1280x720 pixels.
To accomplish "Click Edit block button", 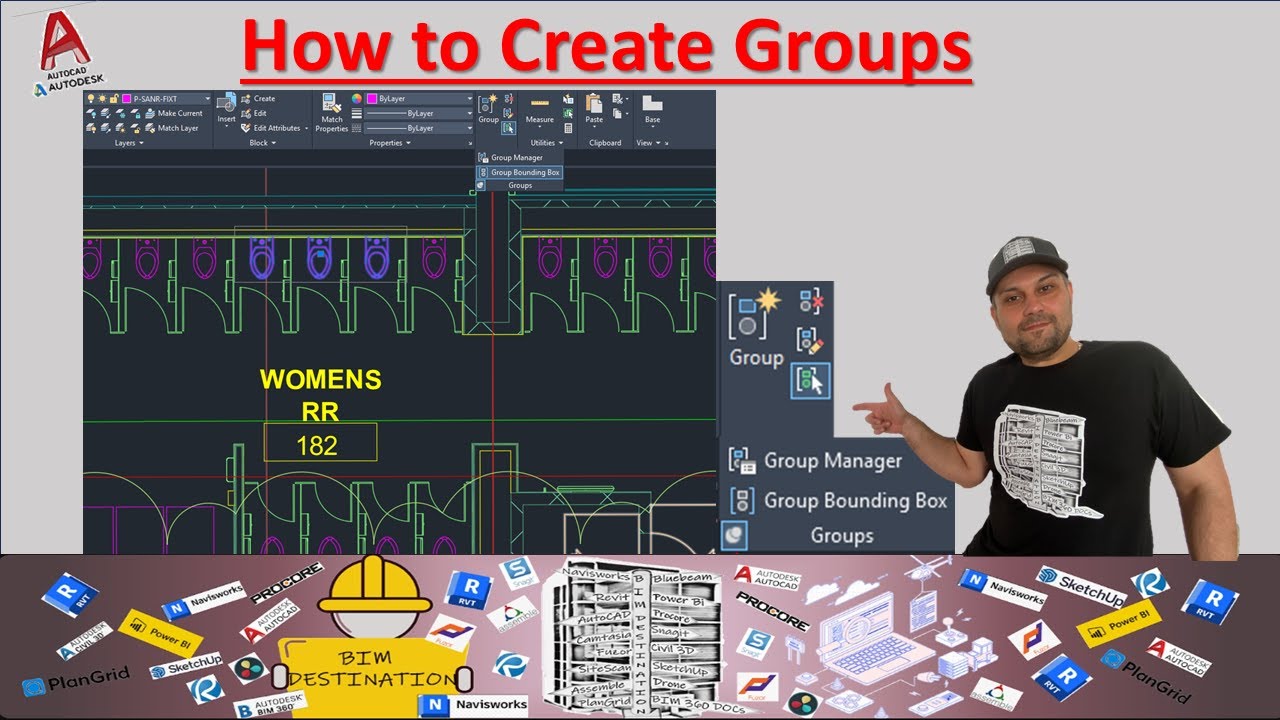I will coord(254,113).
